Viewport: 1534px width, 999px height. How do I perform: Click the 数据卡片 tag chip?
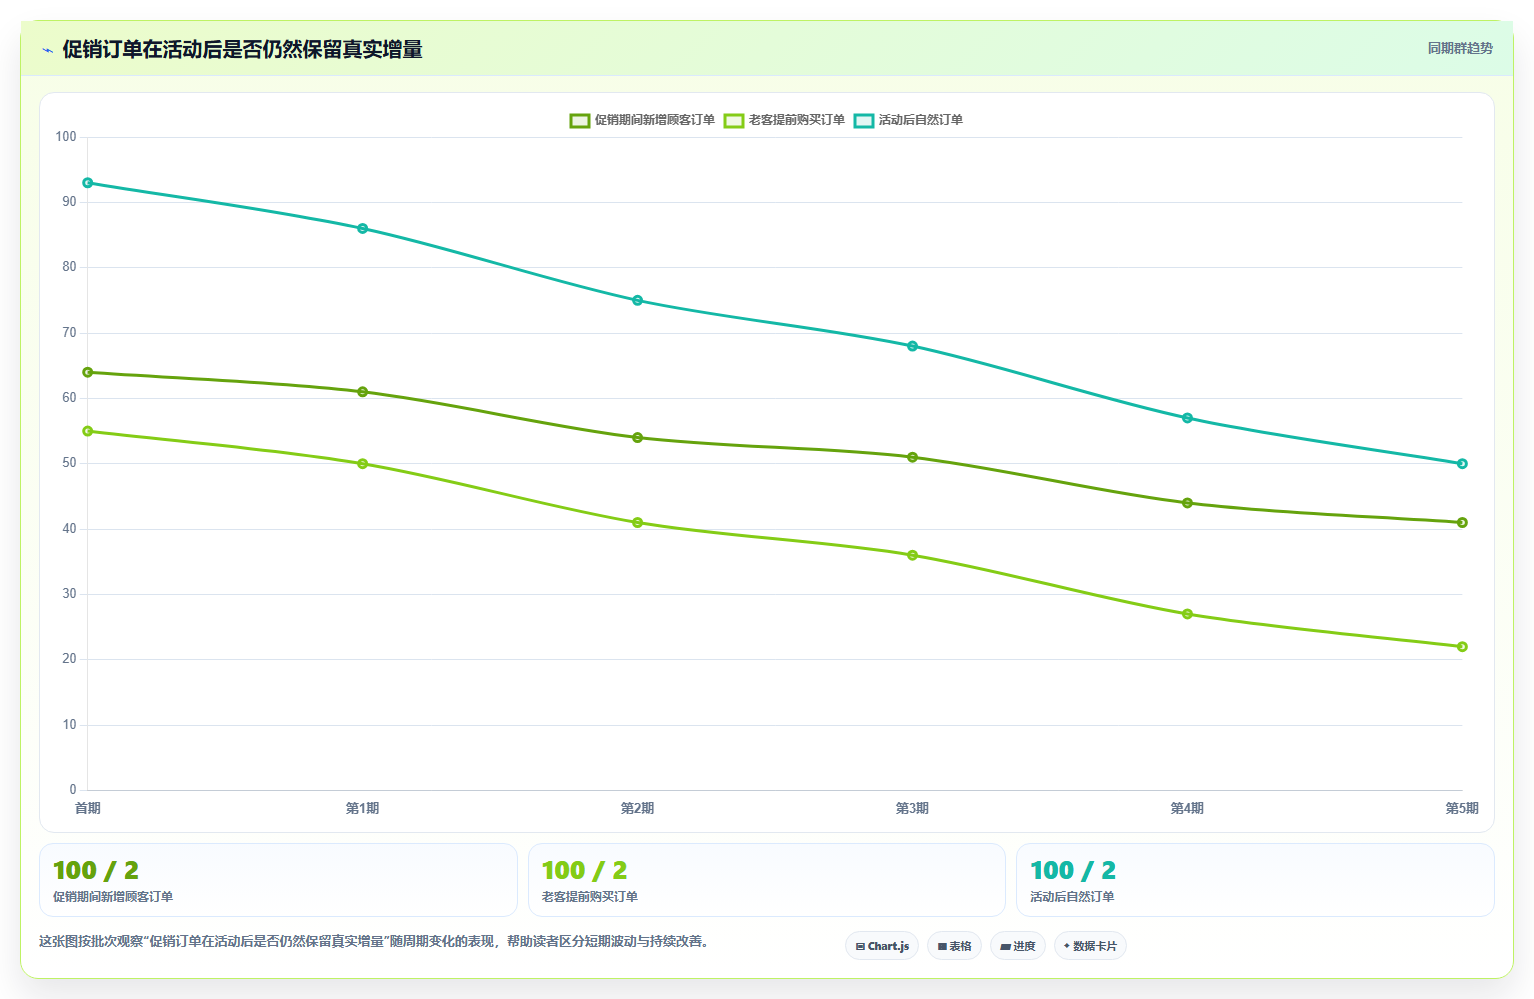tap(1090, 946)
